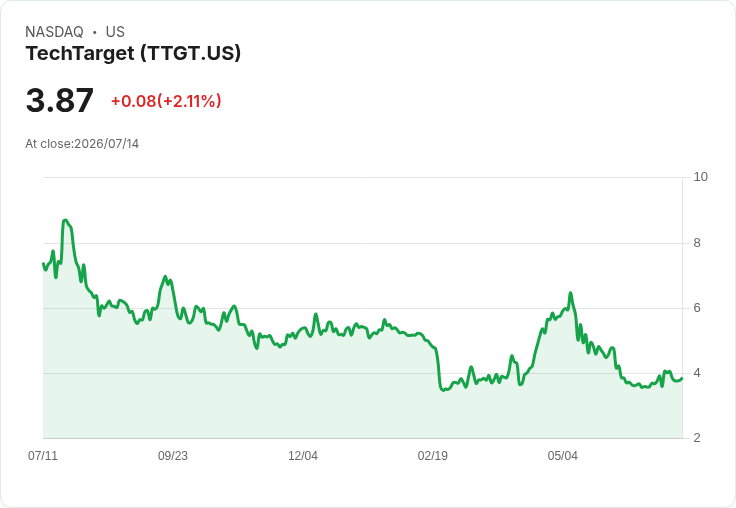The height and width of the screenshot is (508, 736).
Task: Click the 02/19 date axis label
Action: 433,455
